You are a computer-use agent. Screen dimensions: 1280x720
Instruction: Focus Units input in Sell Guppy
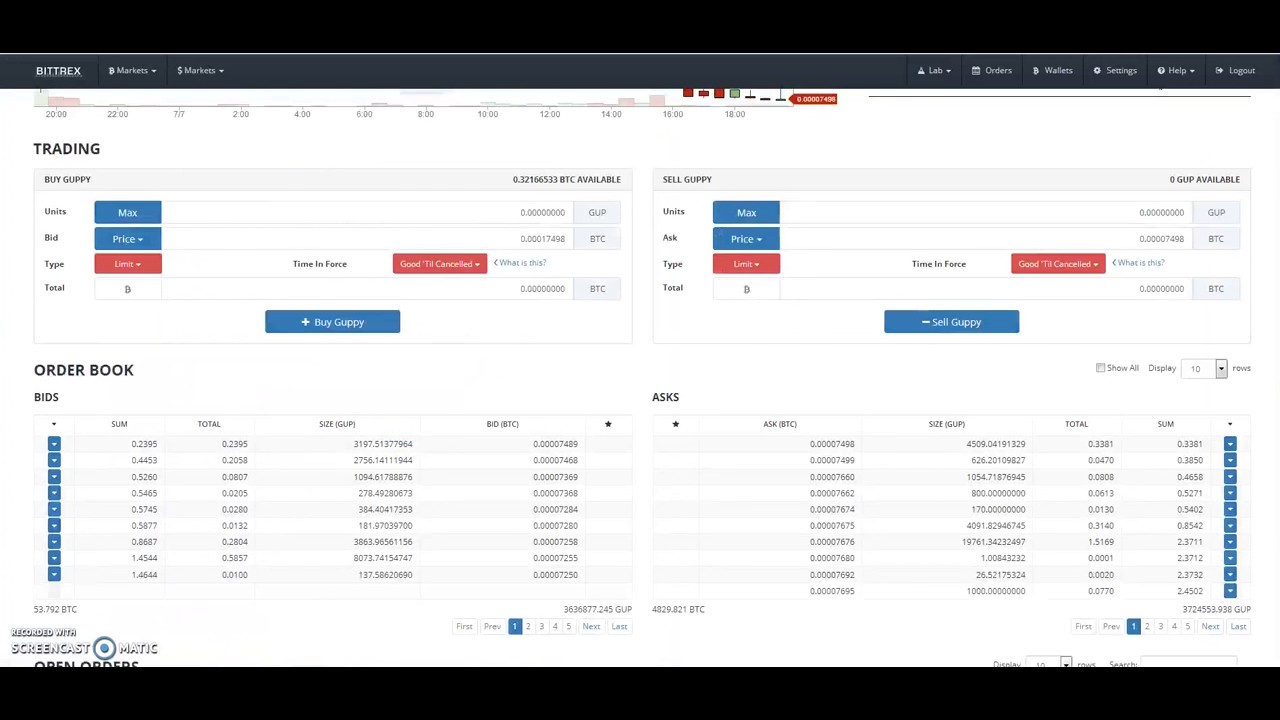(x=985, y=212)
